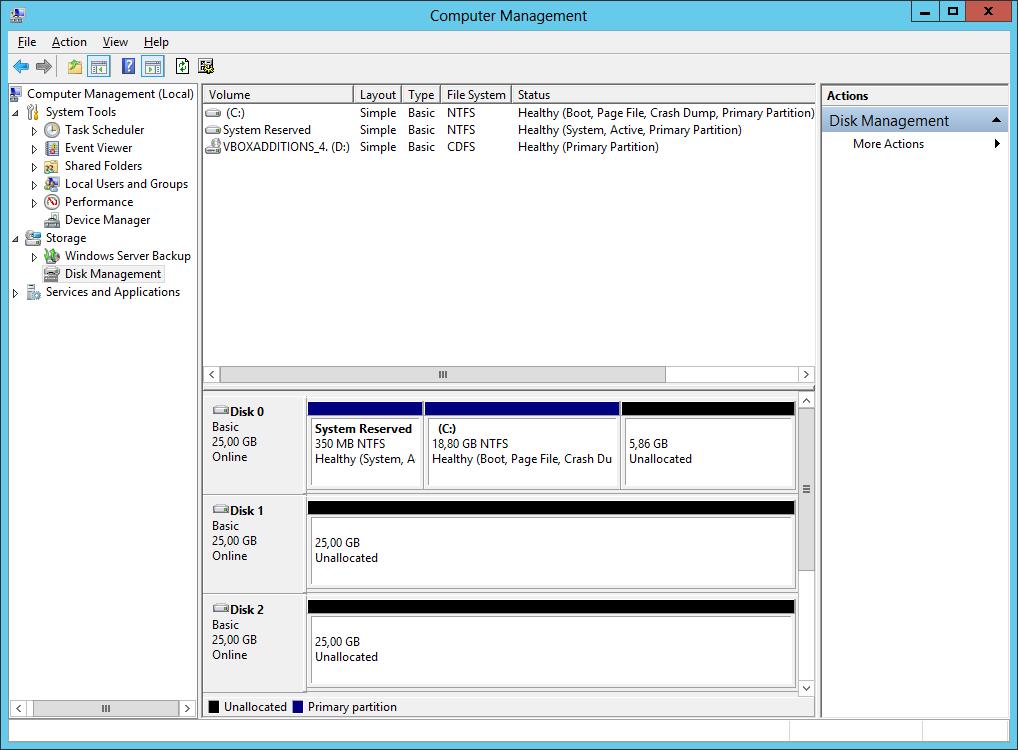Viewport: 1018px width, 750px height.
Task: Click the Event Viewer icon
Action: pos(52,148)
